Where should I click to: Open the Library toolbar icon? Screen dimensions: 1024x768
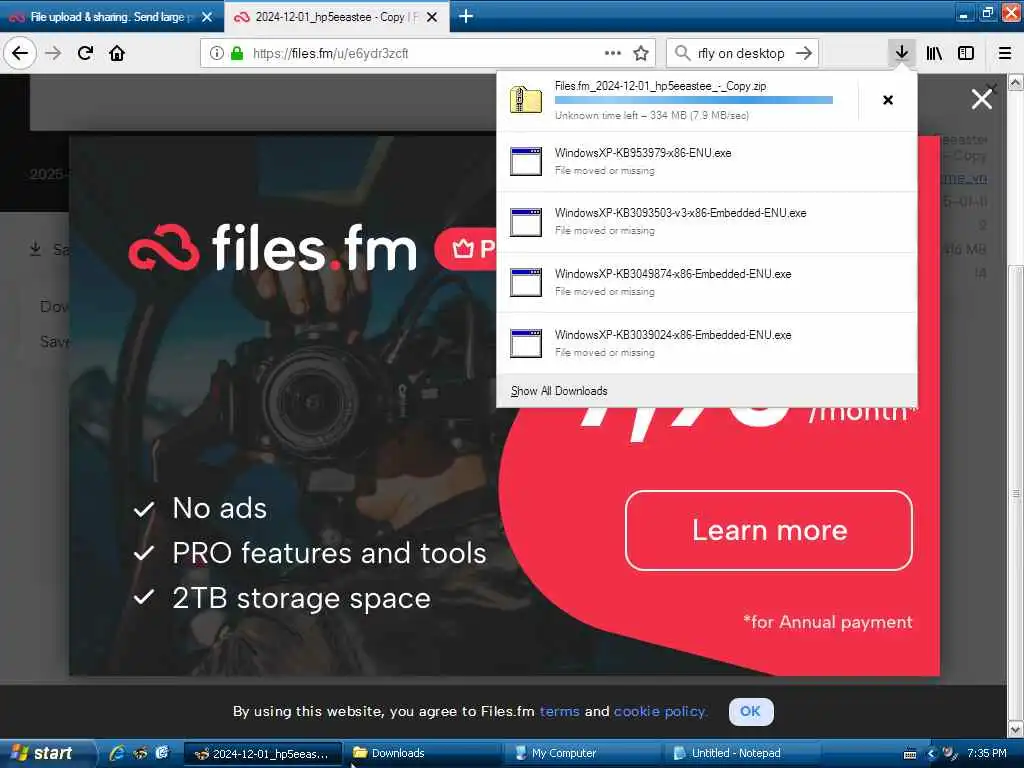click(x=935, y=53)
